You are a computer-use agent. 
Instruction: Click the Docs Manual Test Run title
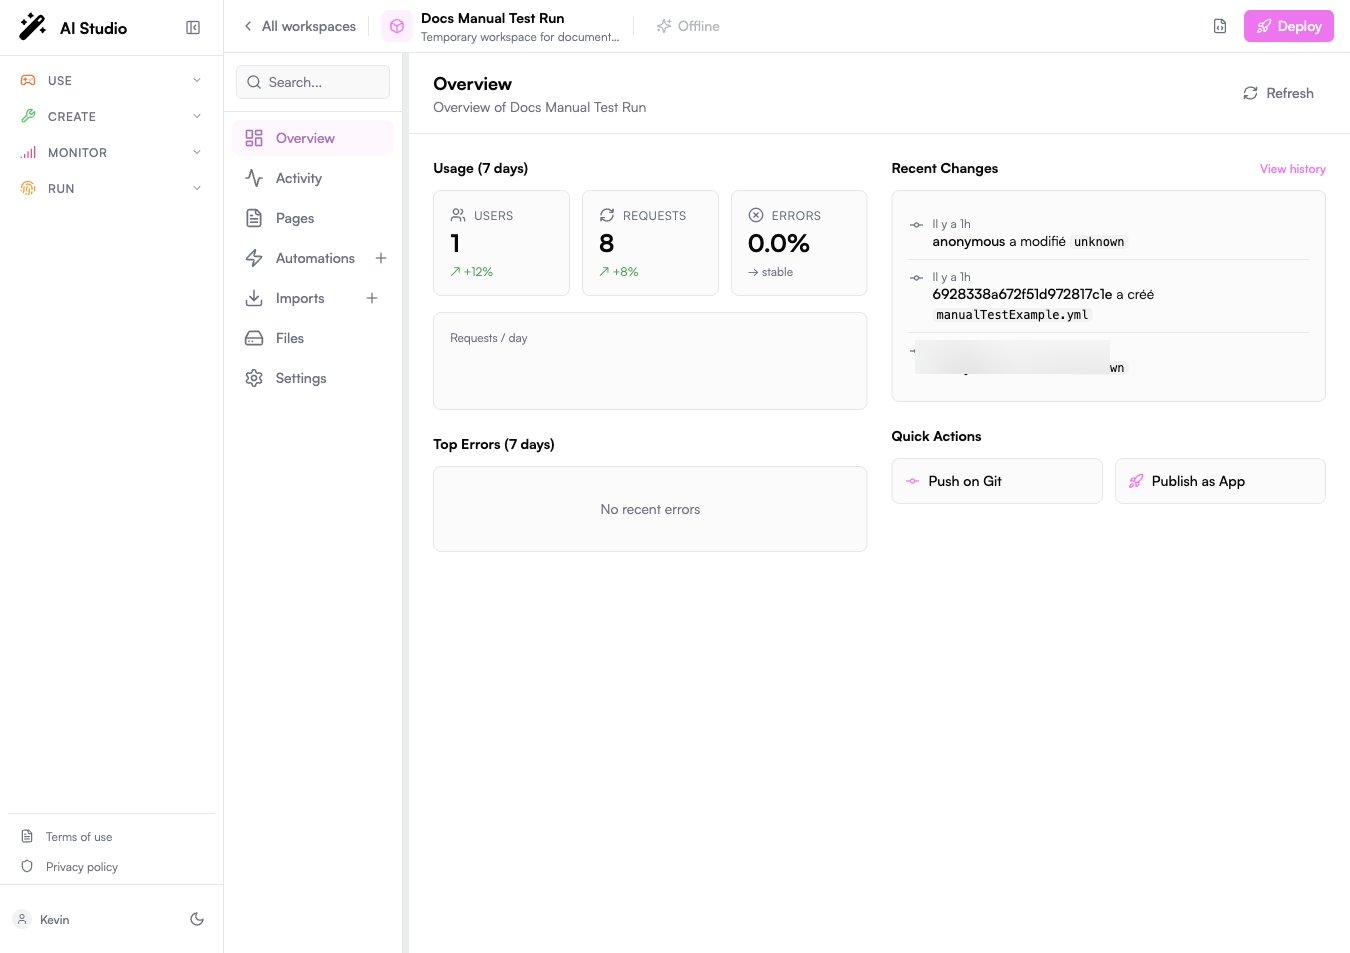(x=492, y=18)
